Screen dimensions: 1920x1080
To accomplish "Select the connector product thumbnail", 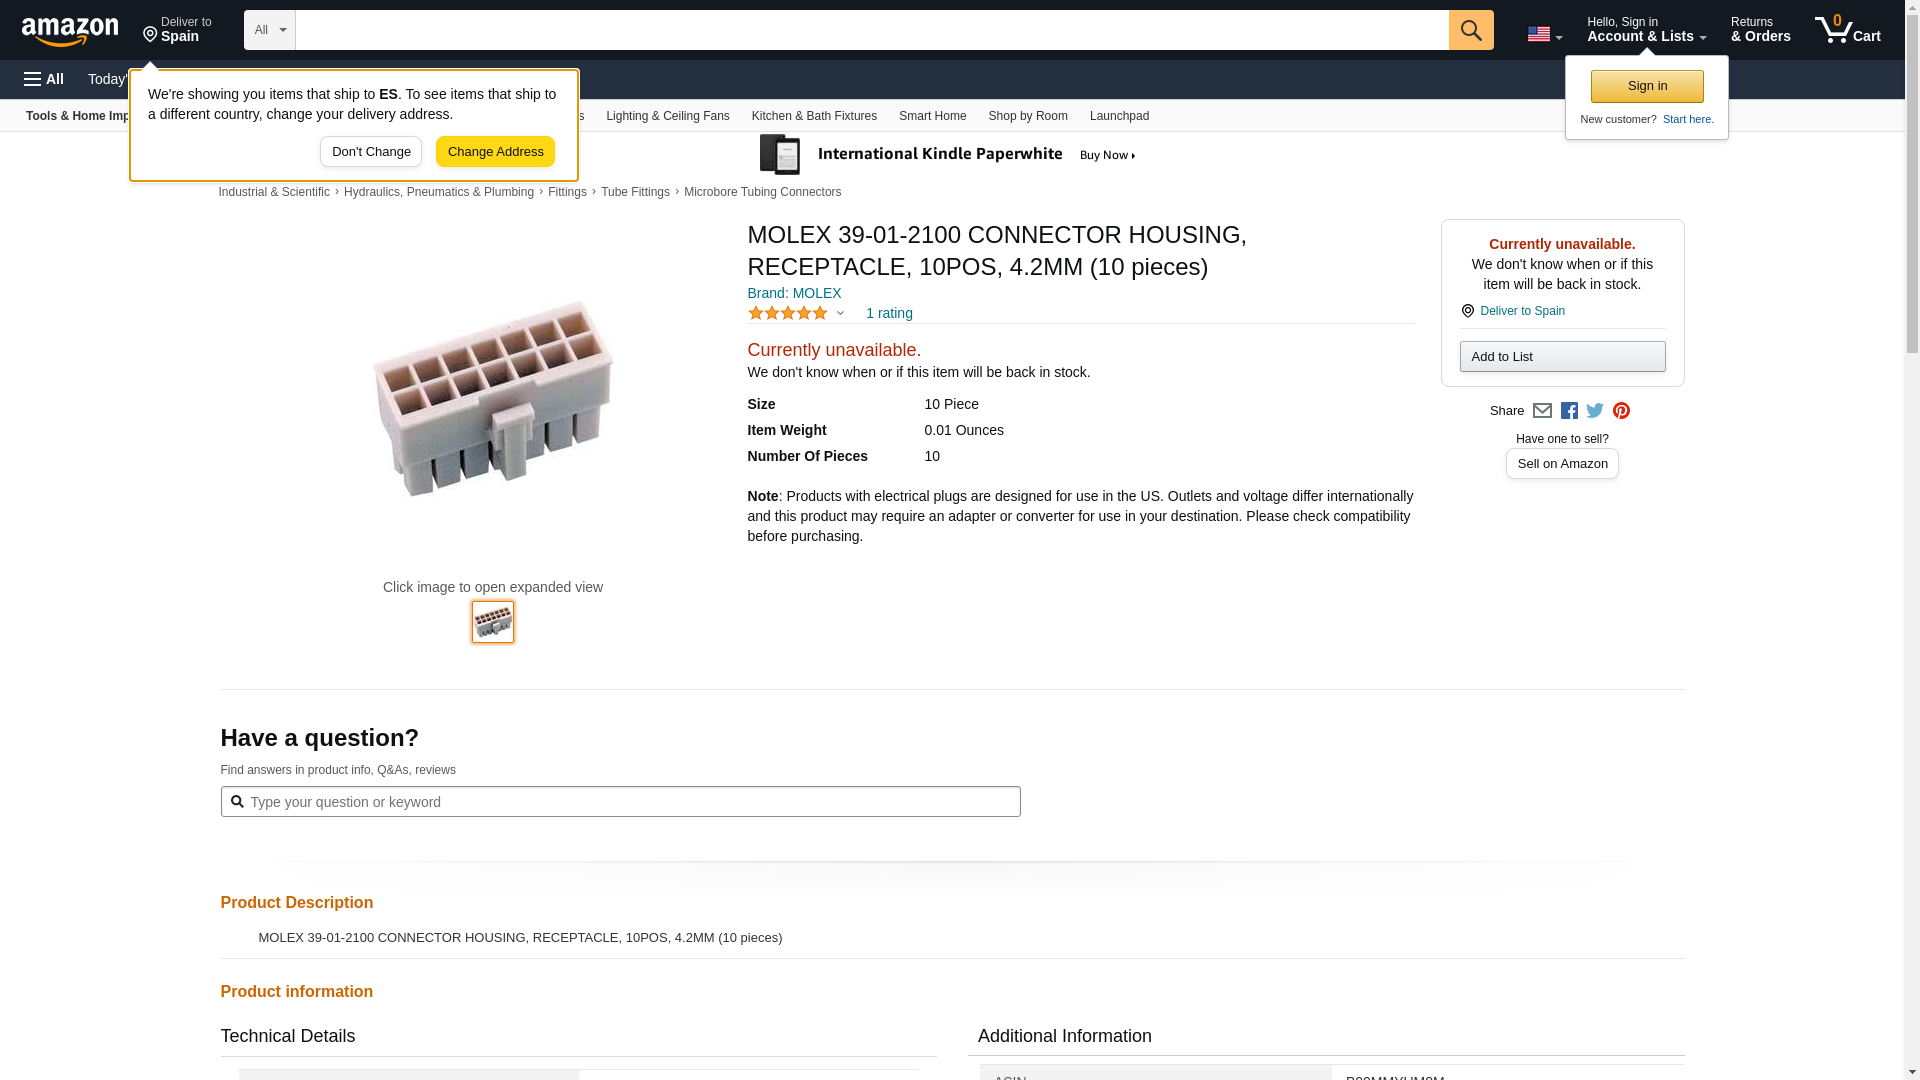I will click(x=493, y=622).
